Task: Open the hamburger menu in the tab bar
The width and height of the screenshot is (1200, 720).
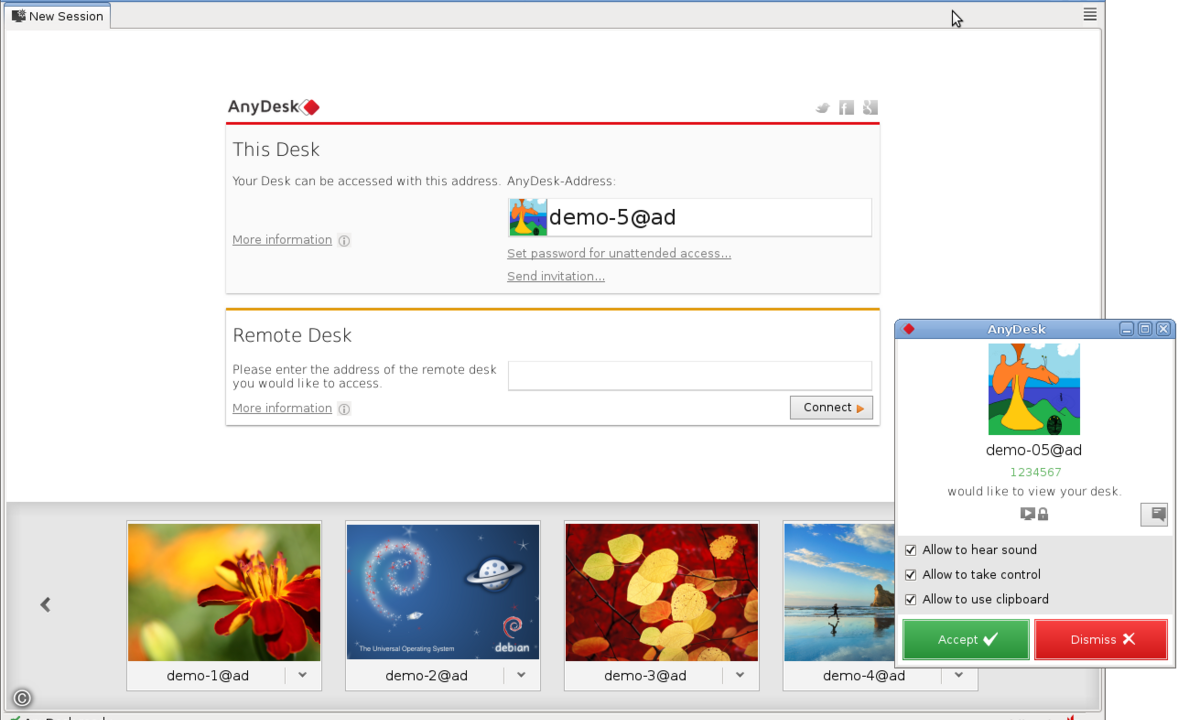Action: (x=1090, y=15)
